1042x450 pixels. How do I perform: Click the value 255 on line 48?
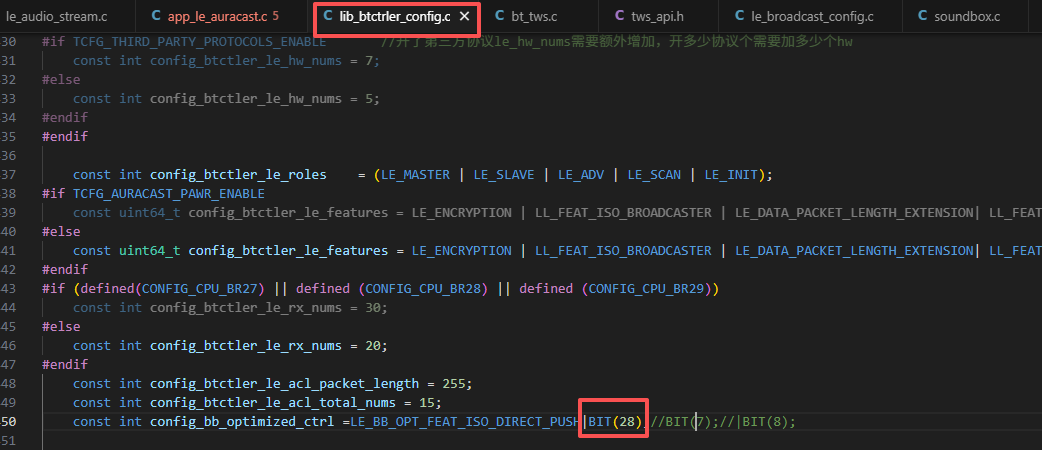(453, 384)
